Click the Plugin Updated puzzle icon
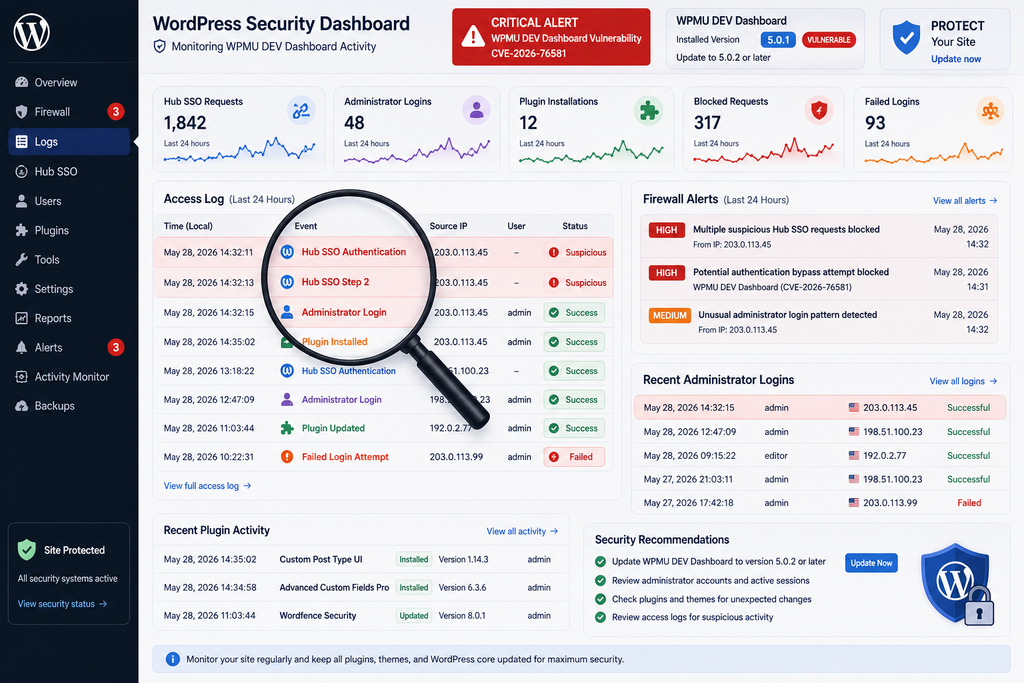The width and height of the screenshot is (1024, 683). 287,428
